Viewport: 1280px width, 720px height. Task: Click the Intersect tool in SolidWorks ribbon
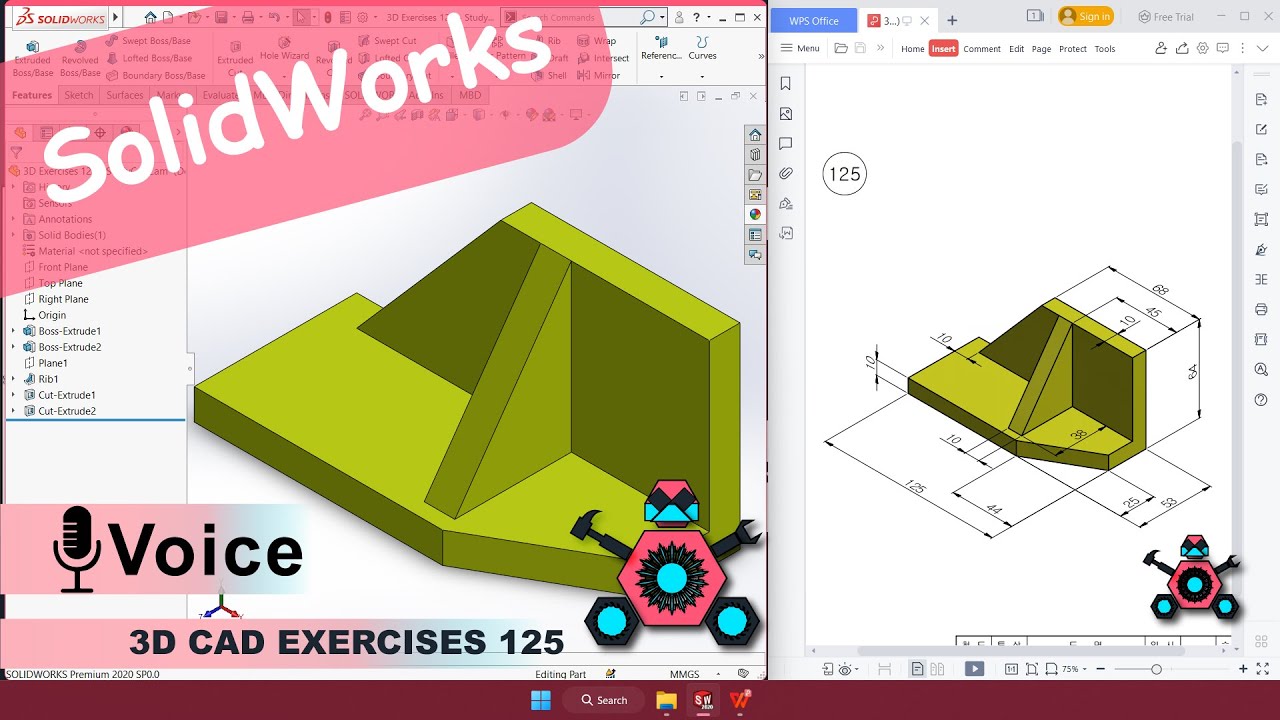[x=604, y=58]
